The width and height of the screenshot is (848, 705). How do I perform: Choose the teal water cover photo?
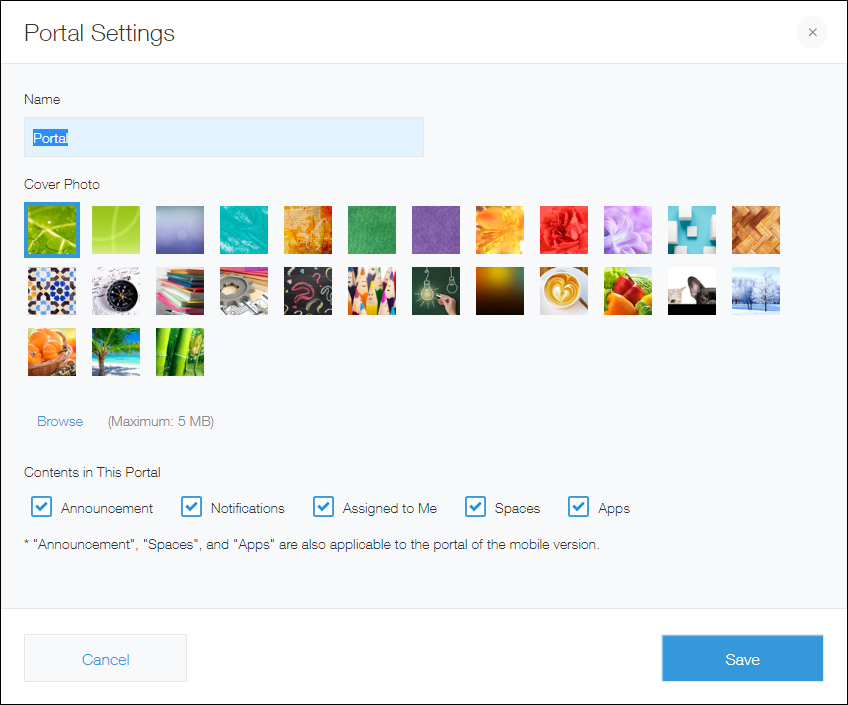point(244,229)
